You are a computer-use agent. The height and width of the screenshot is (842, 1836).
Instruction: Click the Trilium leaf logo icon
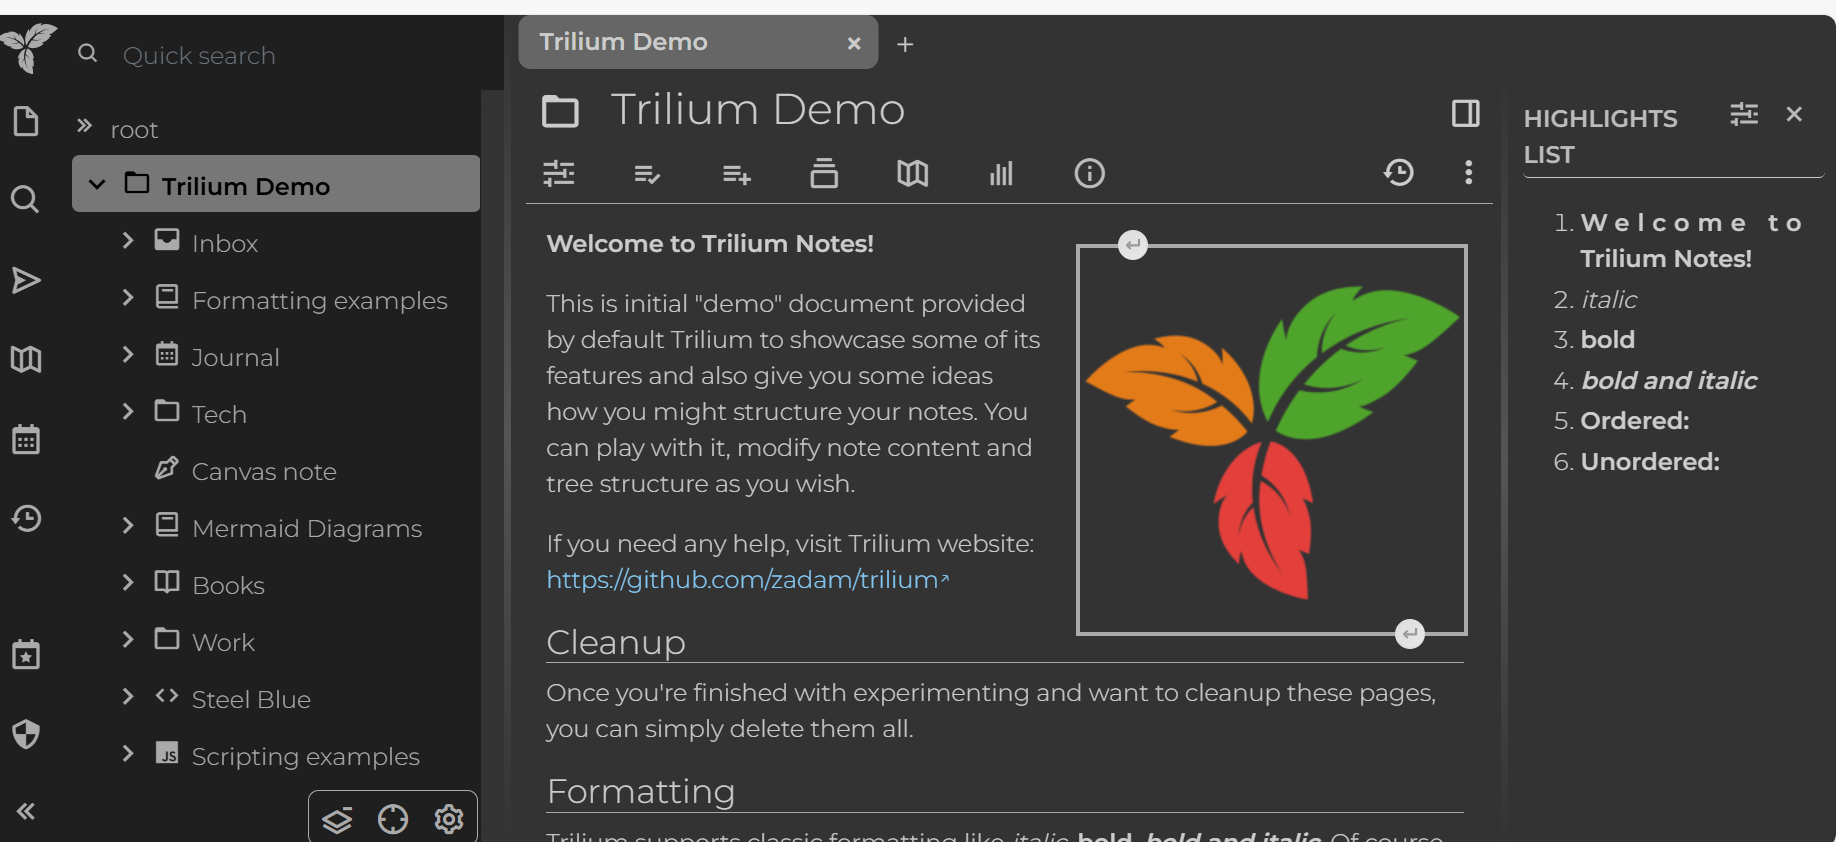coord(28,47)
